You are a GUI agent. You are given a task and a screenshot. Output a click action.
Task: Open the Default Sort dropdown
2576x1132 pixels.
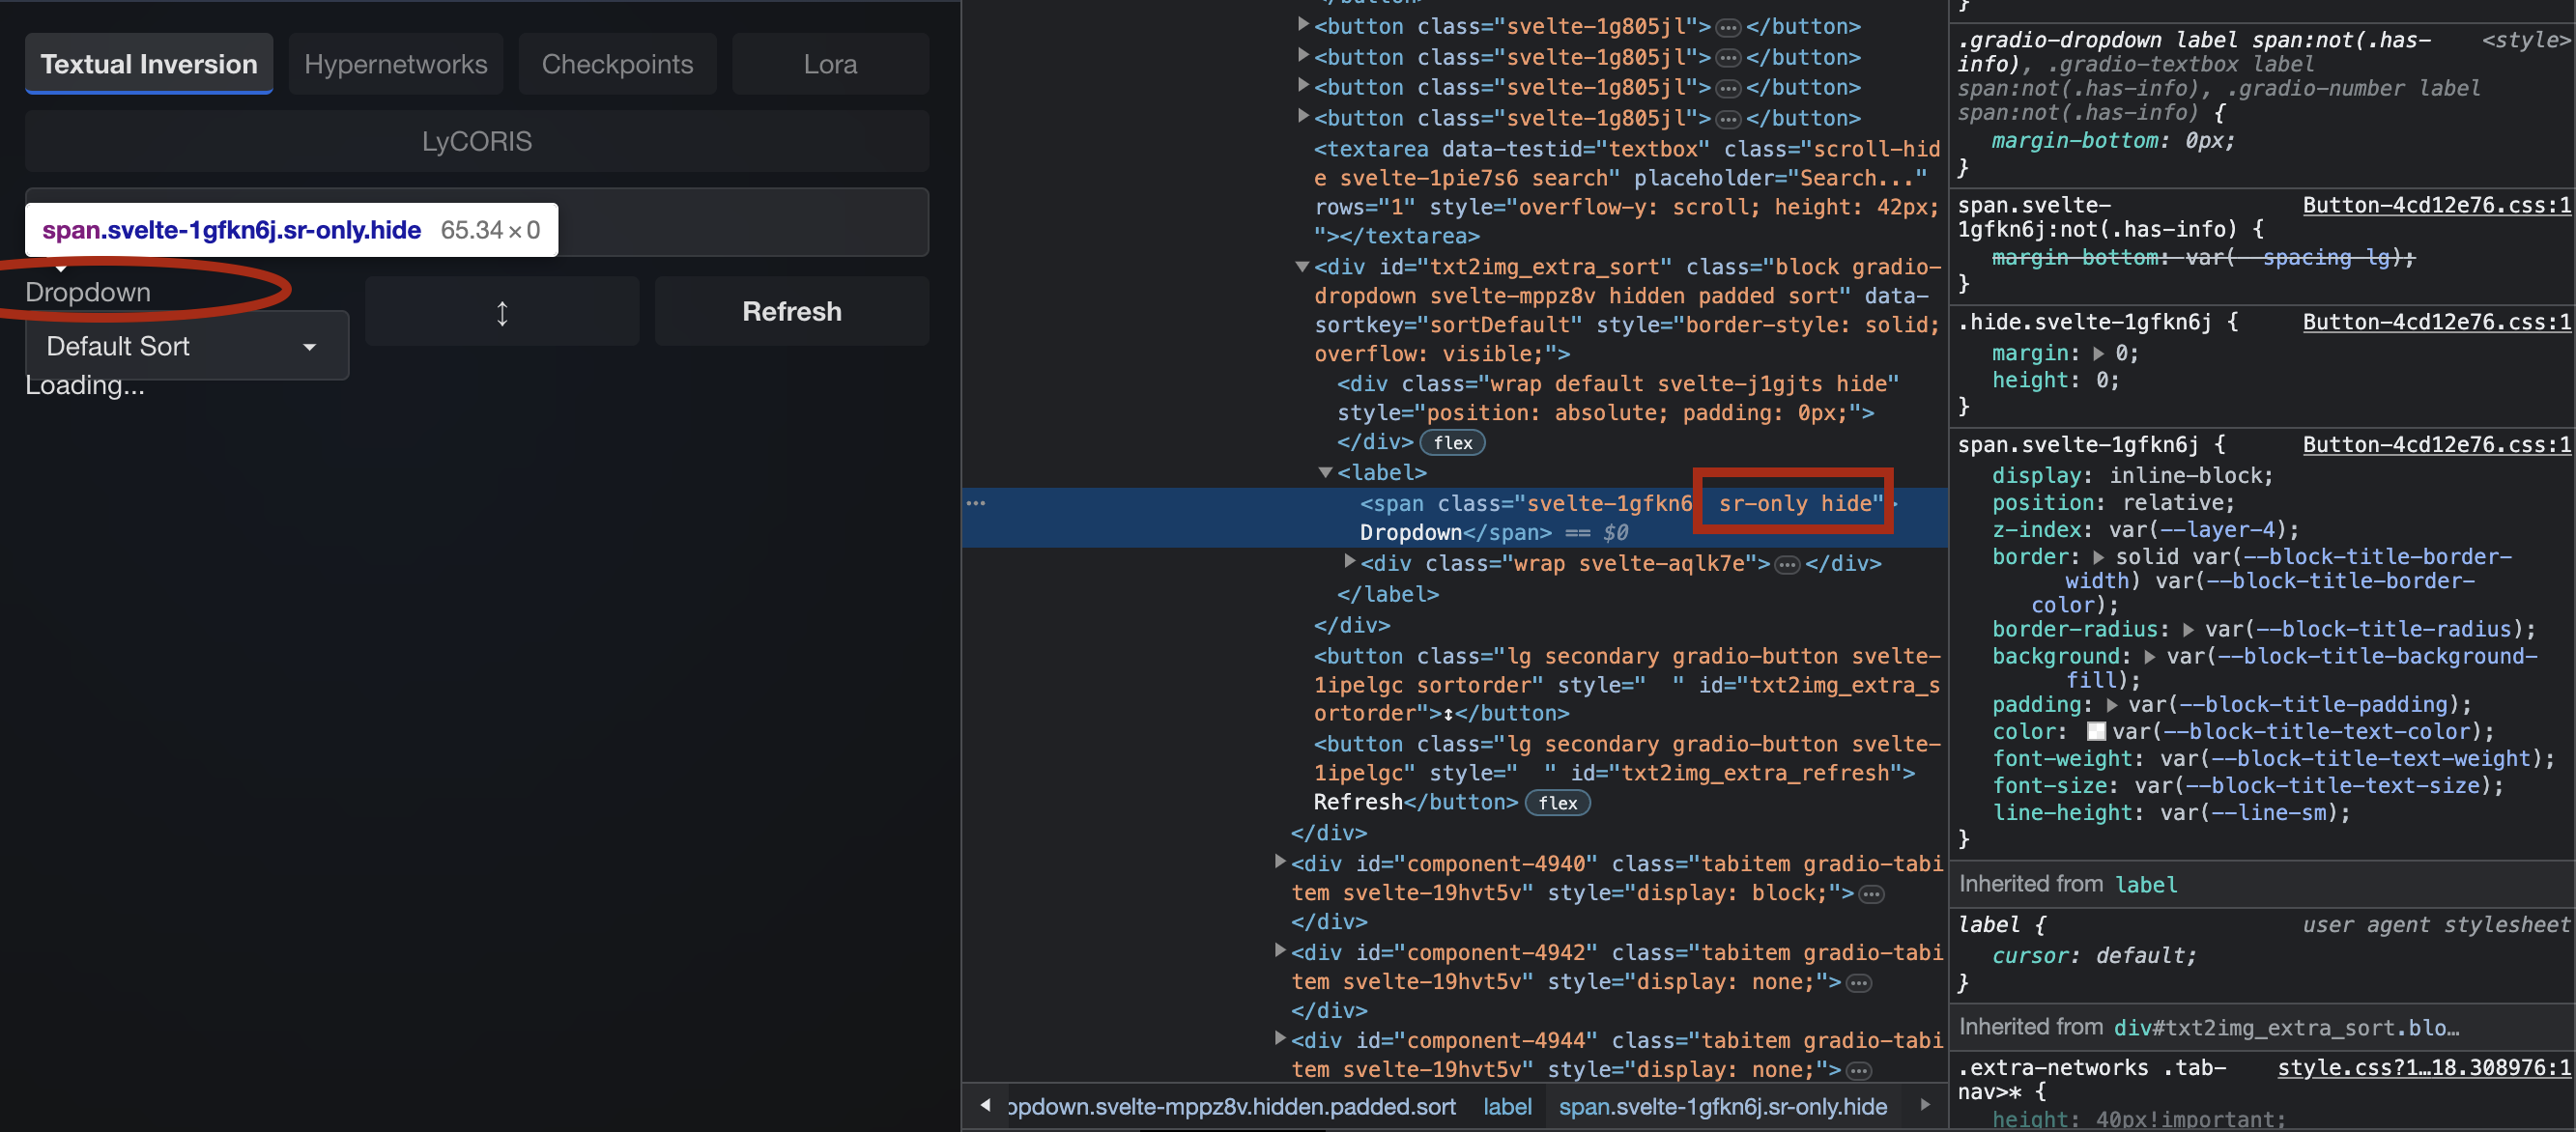pos(186,346)
